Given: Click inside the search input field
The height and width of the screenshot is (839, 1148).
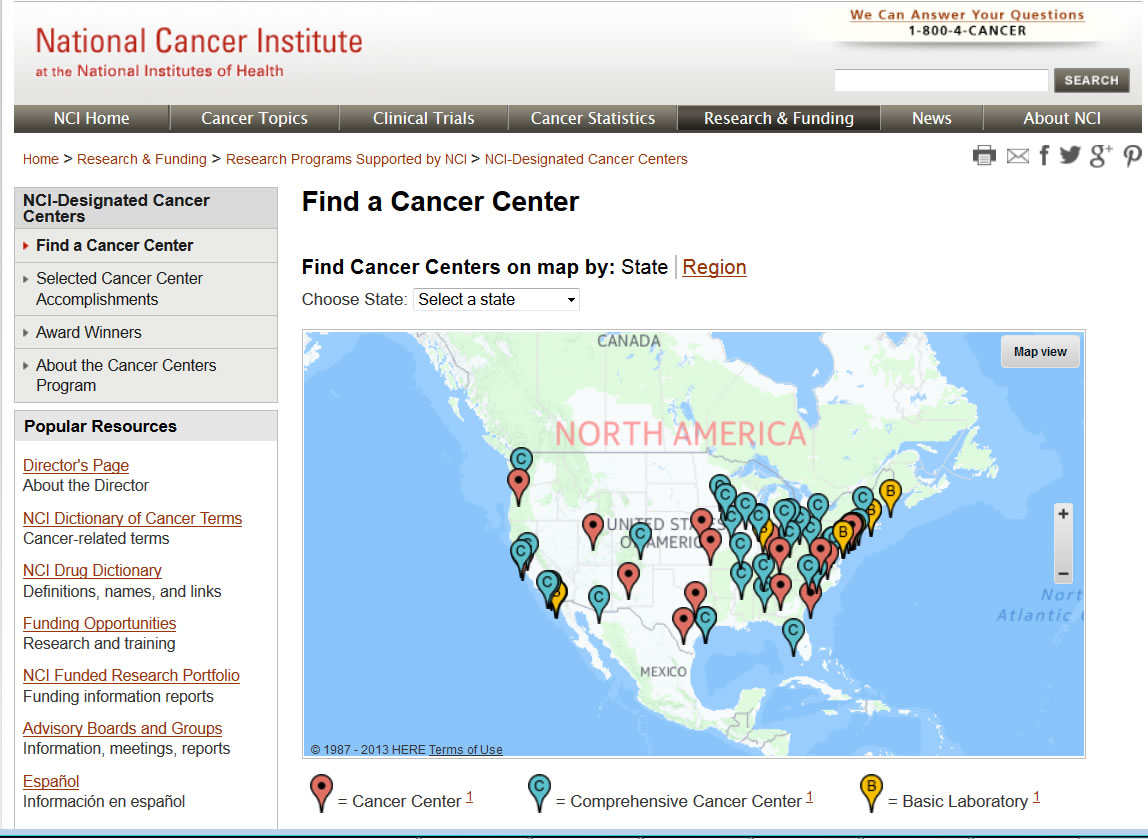Looking at the screenshot, I should (940, 80).
